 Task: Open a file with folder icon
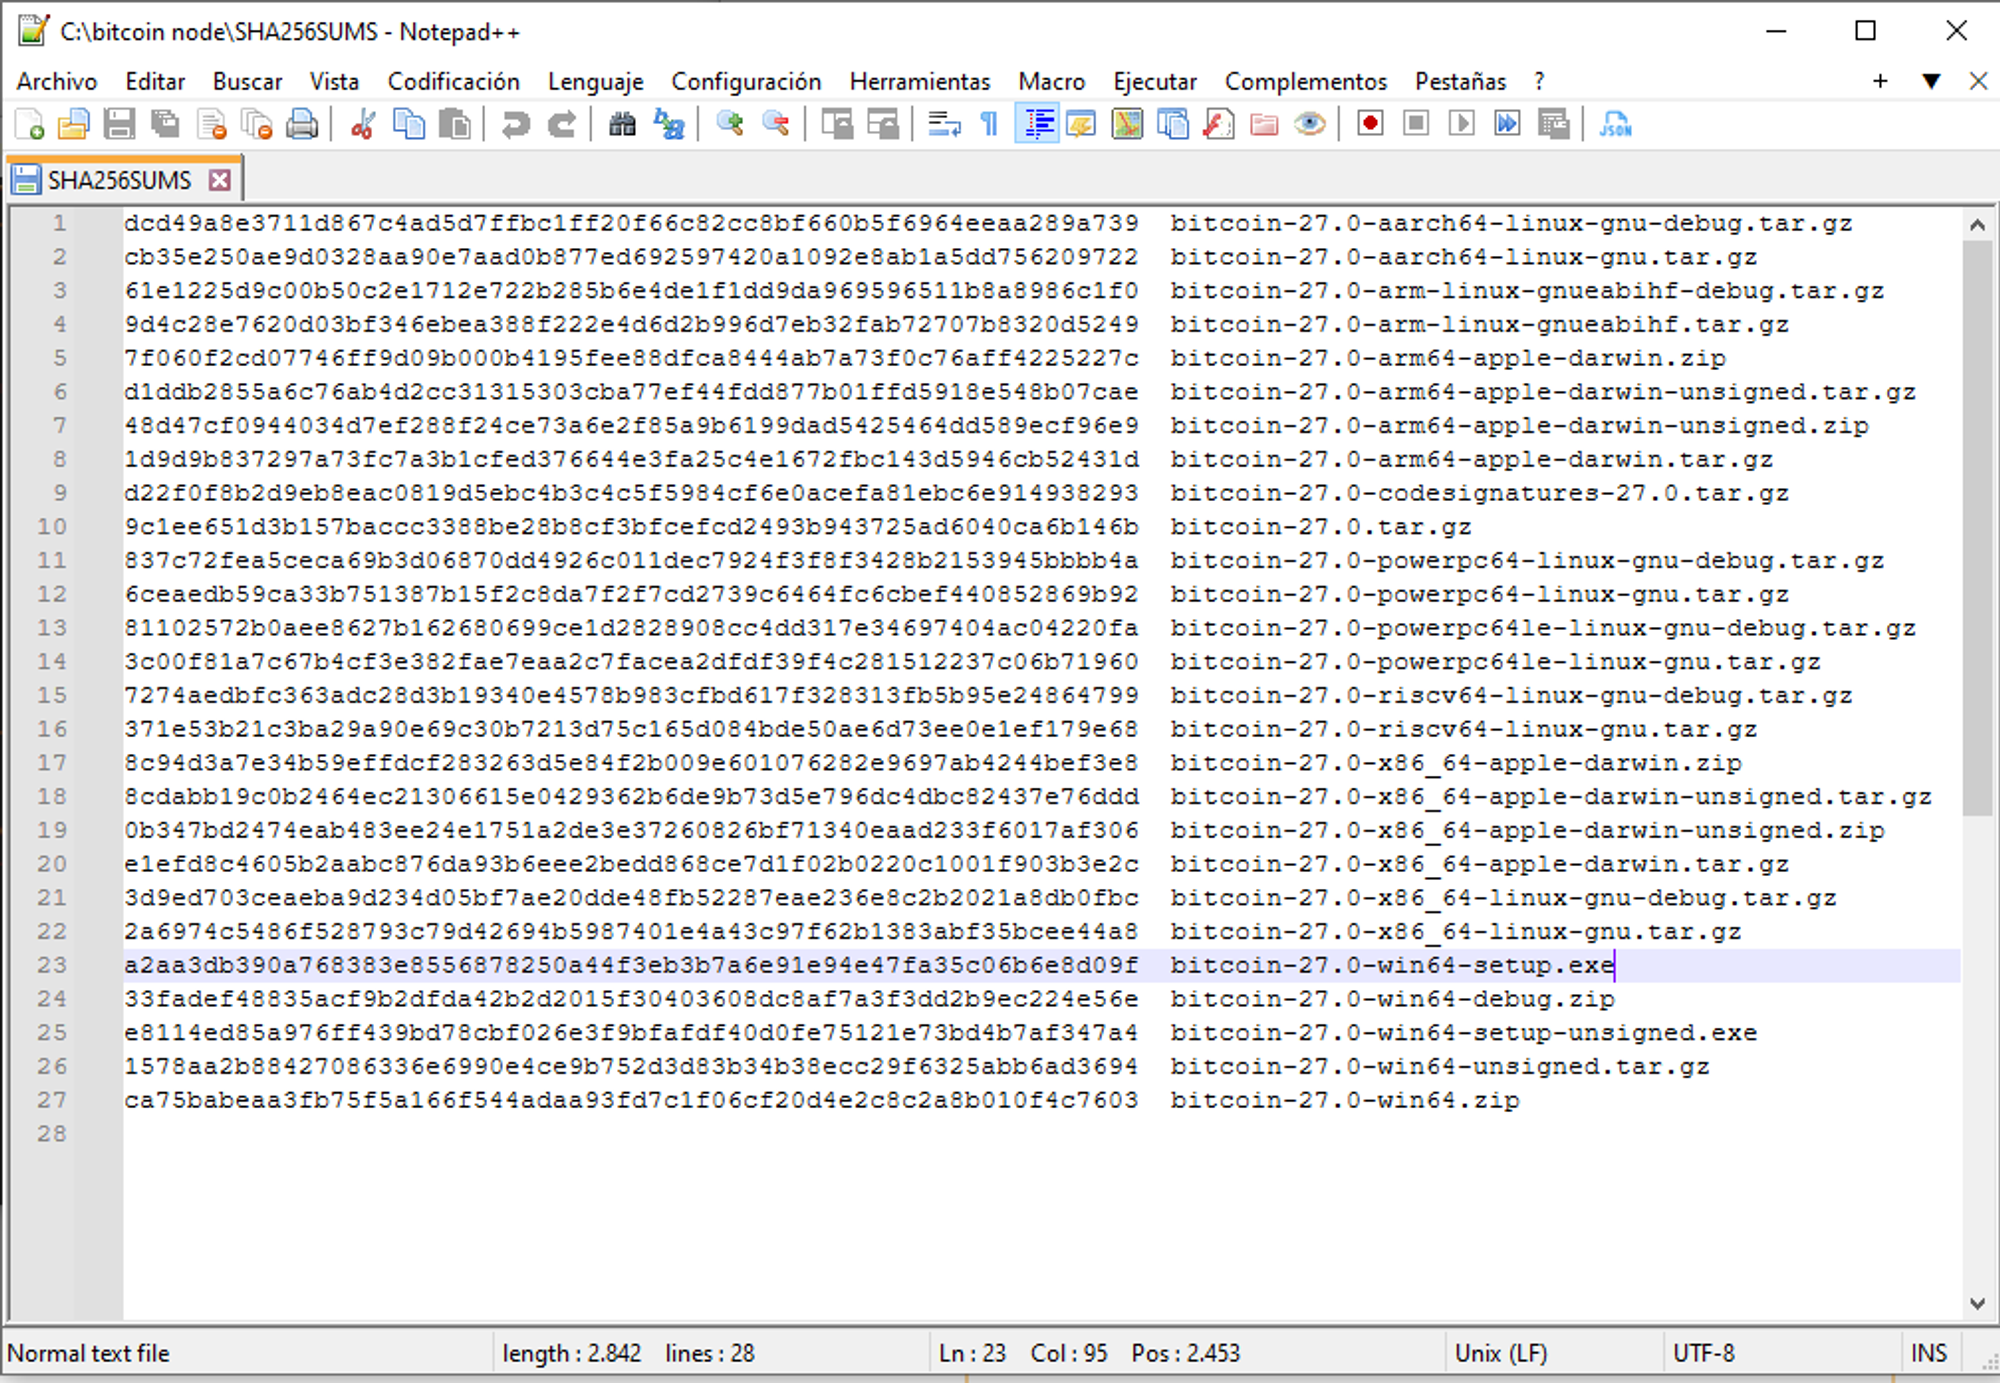(x=74, y=125)
